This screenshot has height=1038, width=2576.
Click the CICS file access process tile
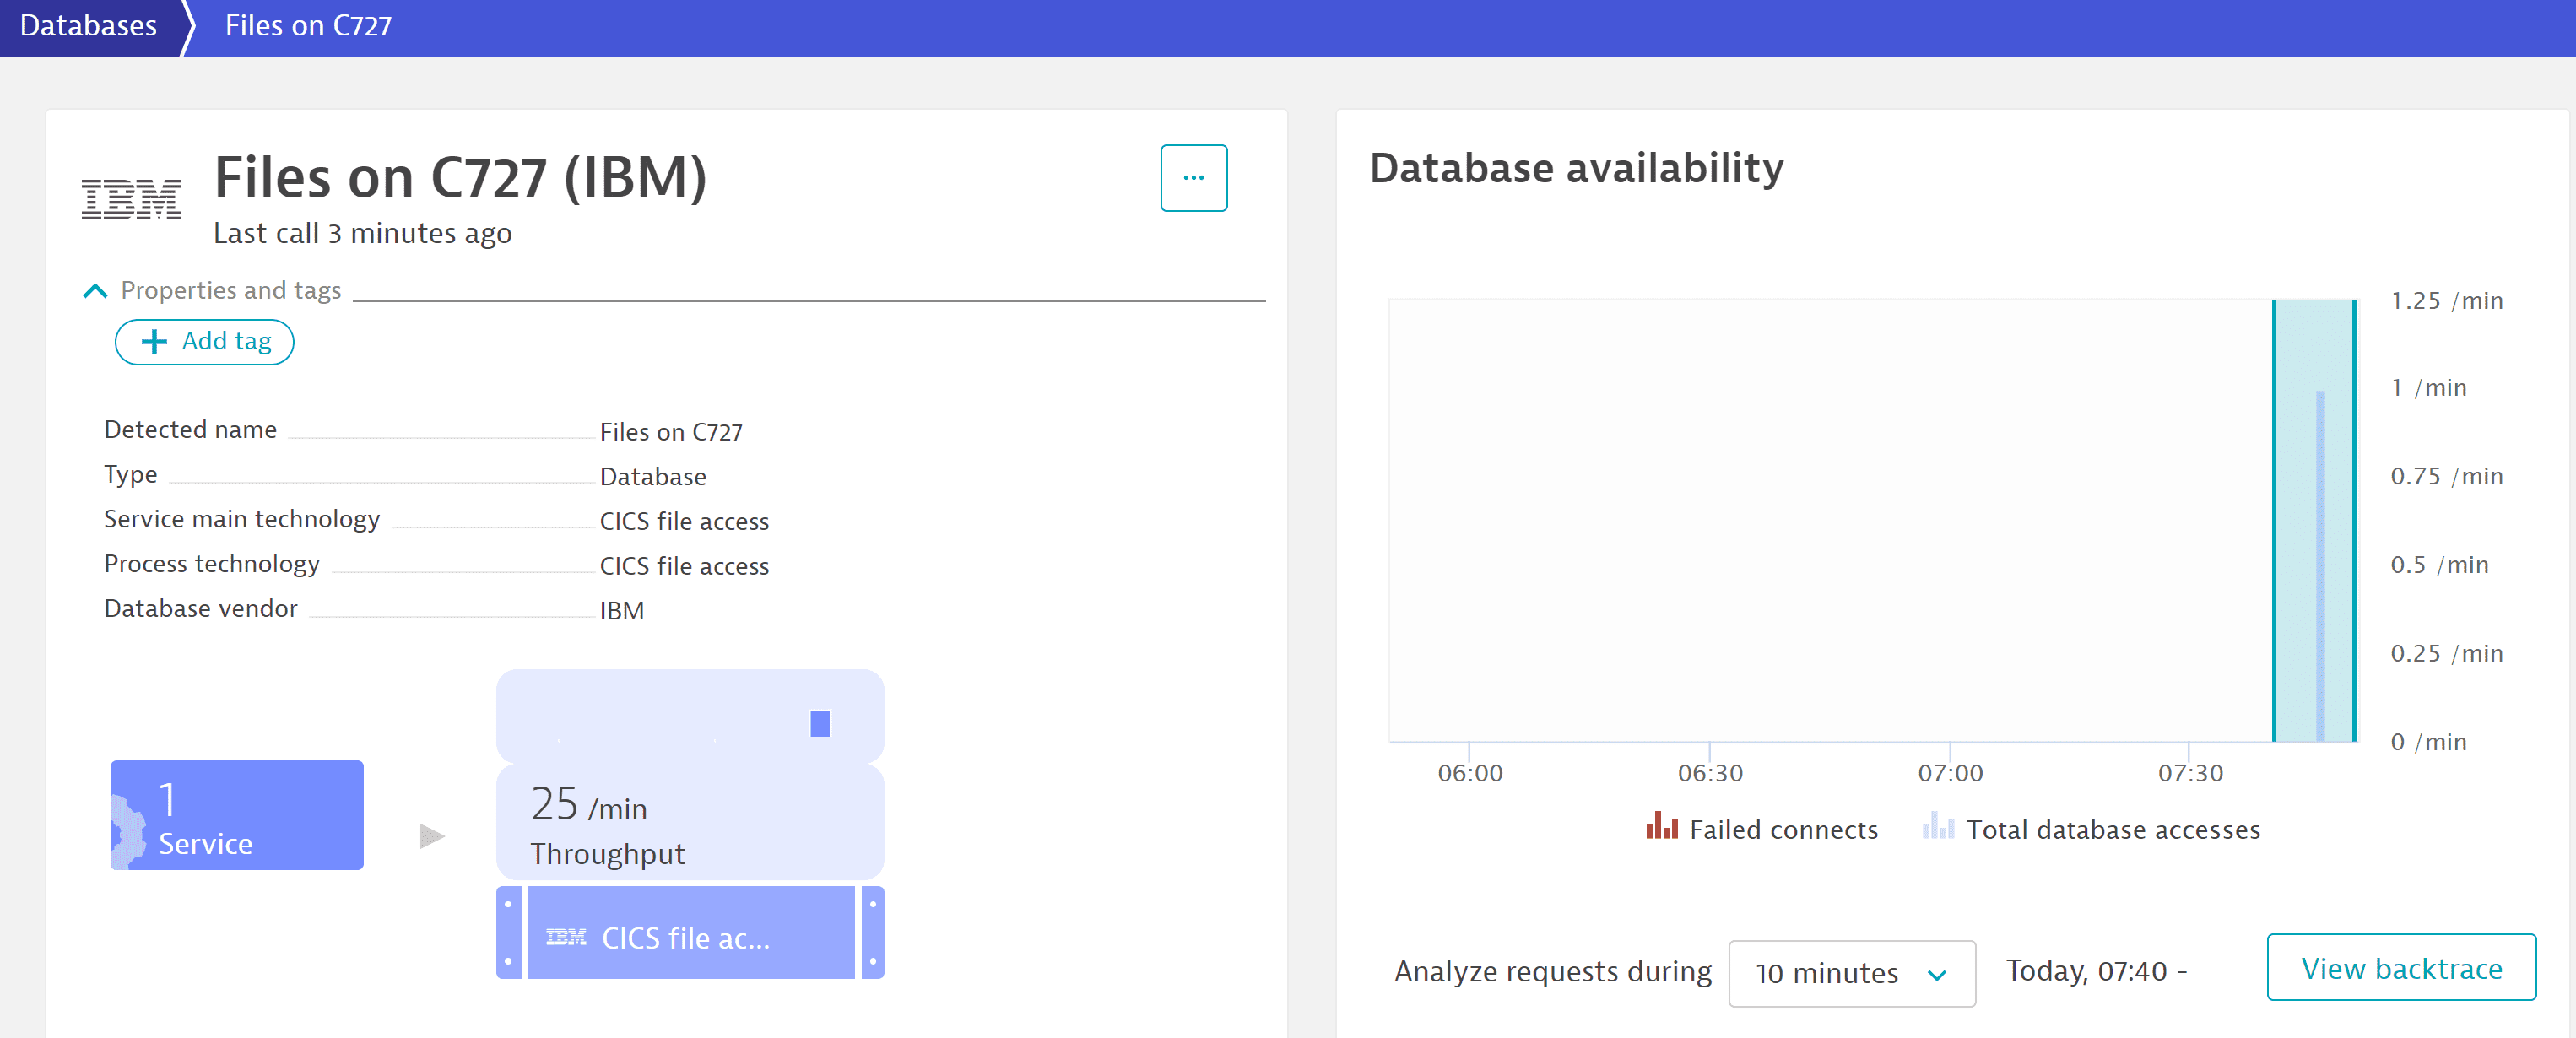pos(690,932)
